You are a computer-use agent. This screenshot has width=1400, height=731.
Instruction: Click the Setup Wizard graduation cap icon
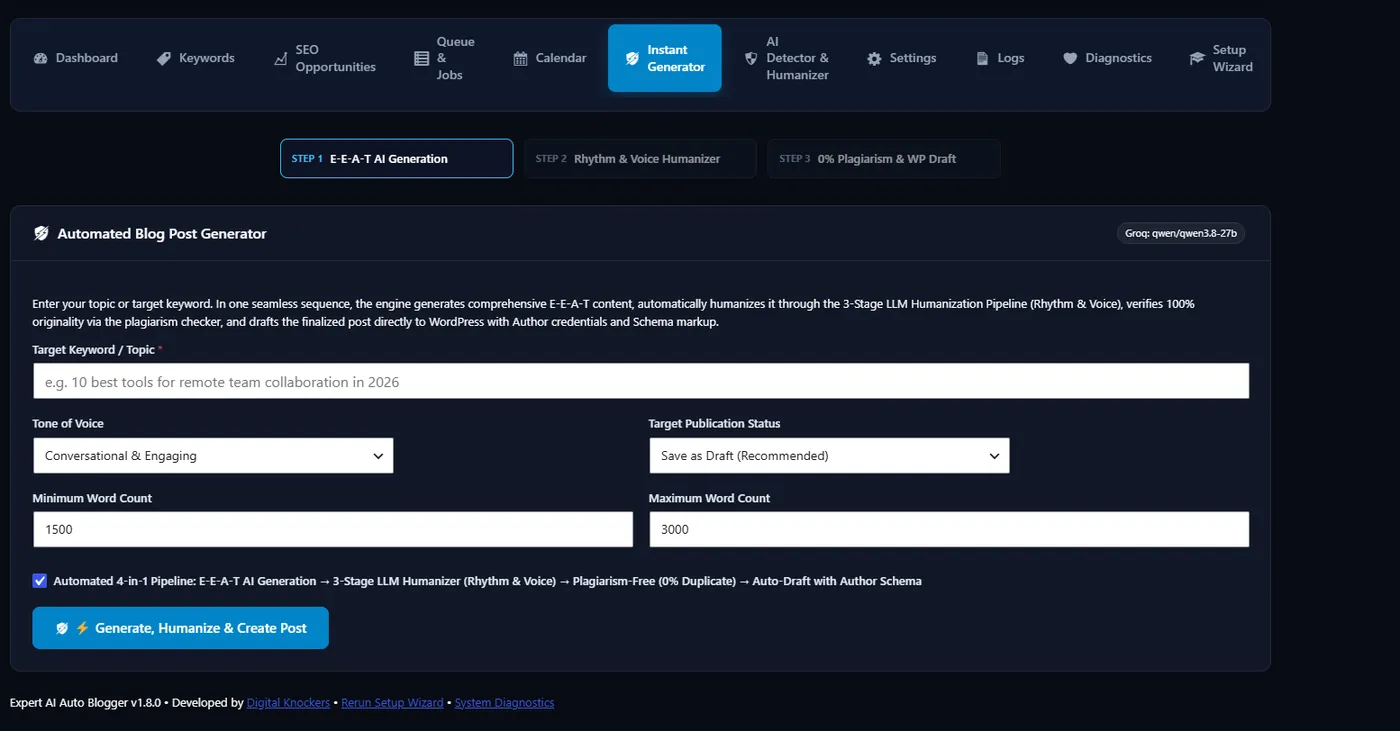point(1197,58)
